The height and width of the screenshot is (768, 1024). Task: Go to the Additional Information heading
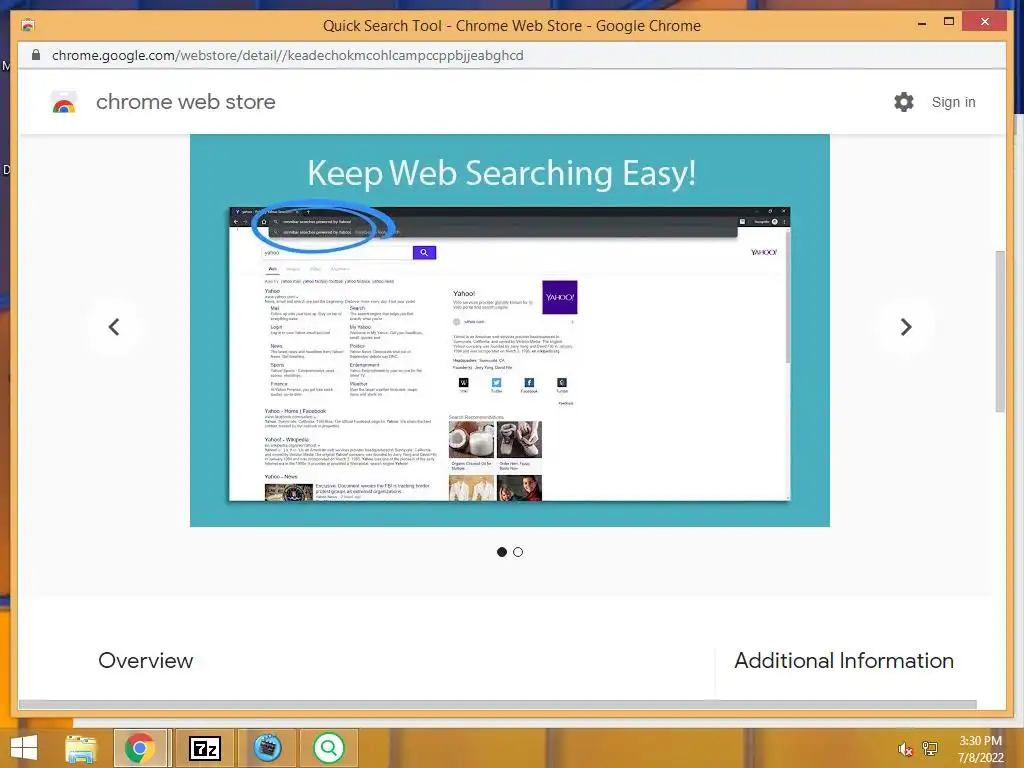844,660
